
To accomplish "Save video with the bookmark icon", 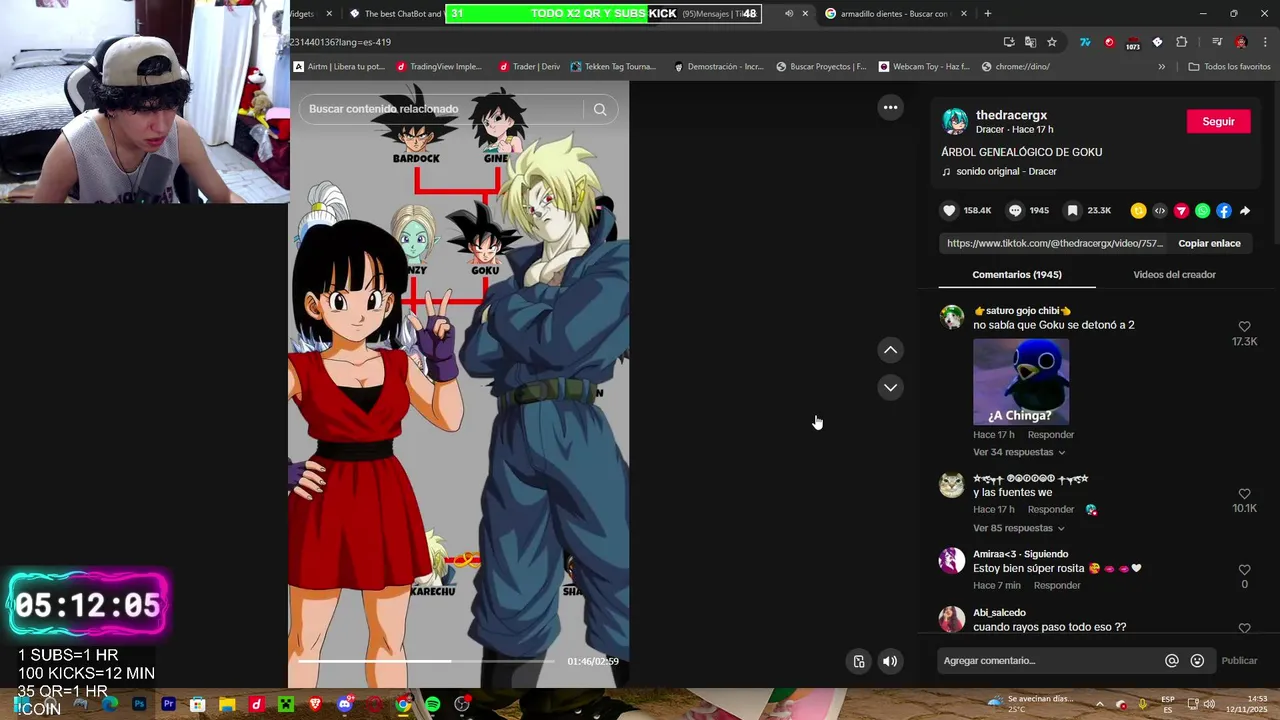I will coord(1072,211).
